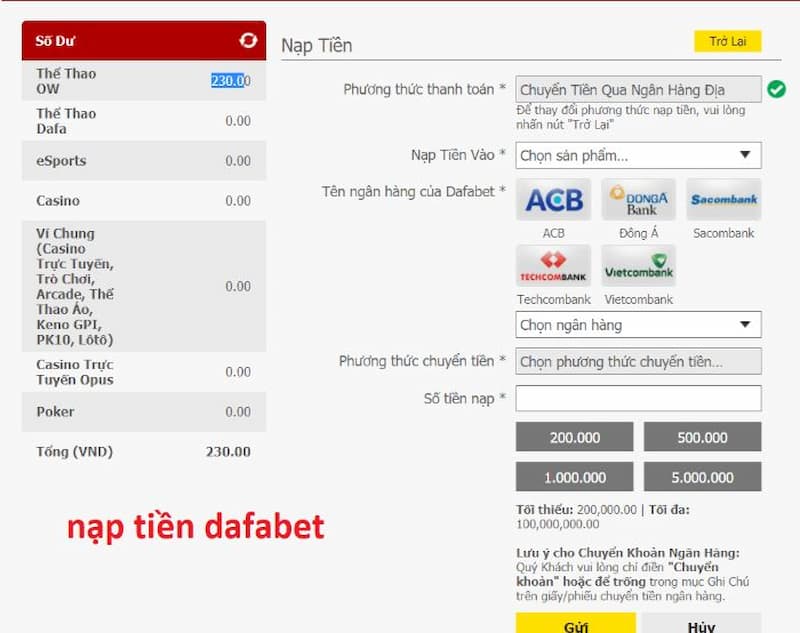The height and width of the screenshot is (633, 800).
Task: Choose the 500.000 preset amount
Action: (x=702, y=437)
